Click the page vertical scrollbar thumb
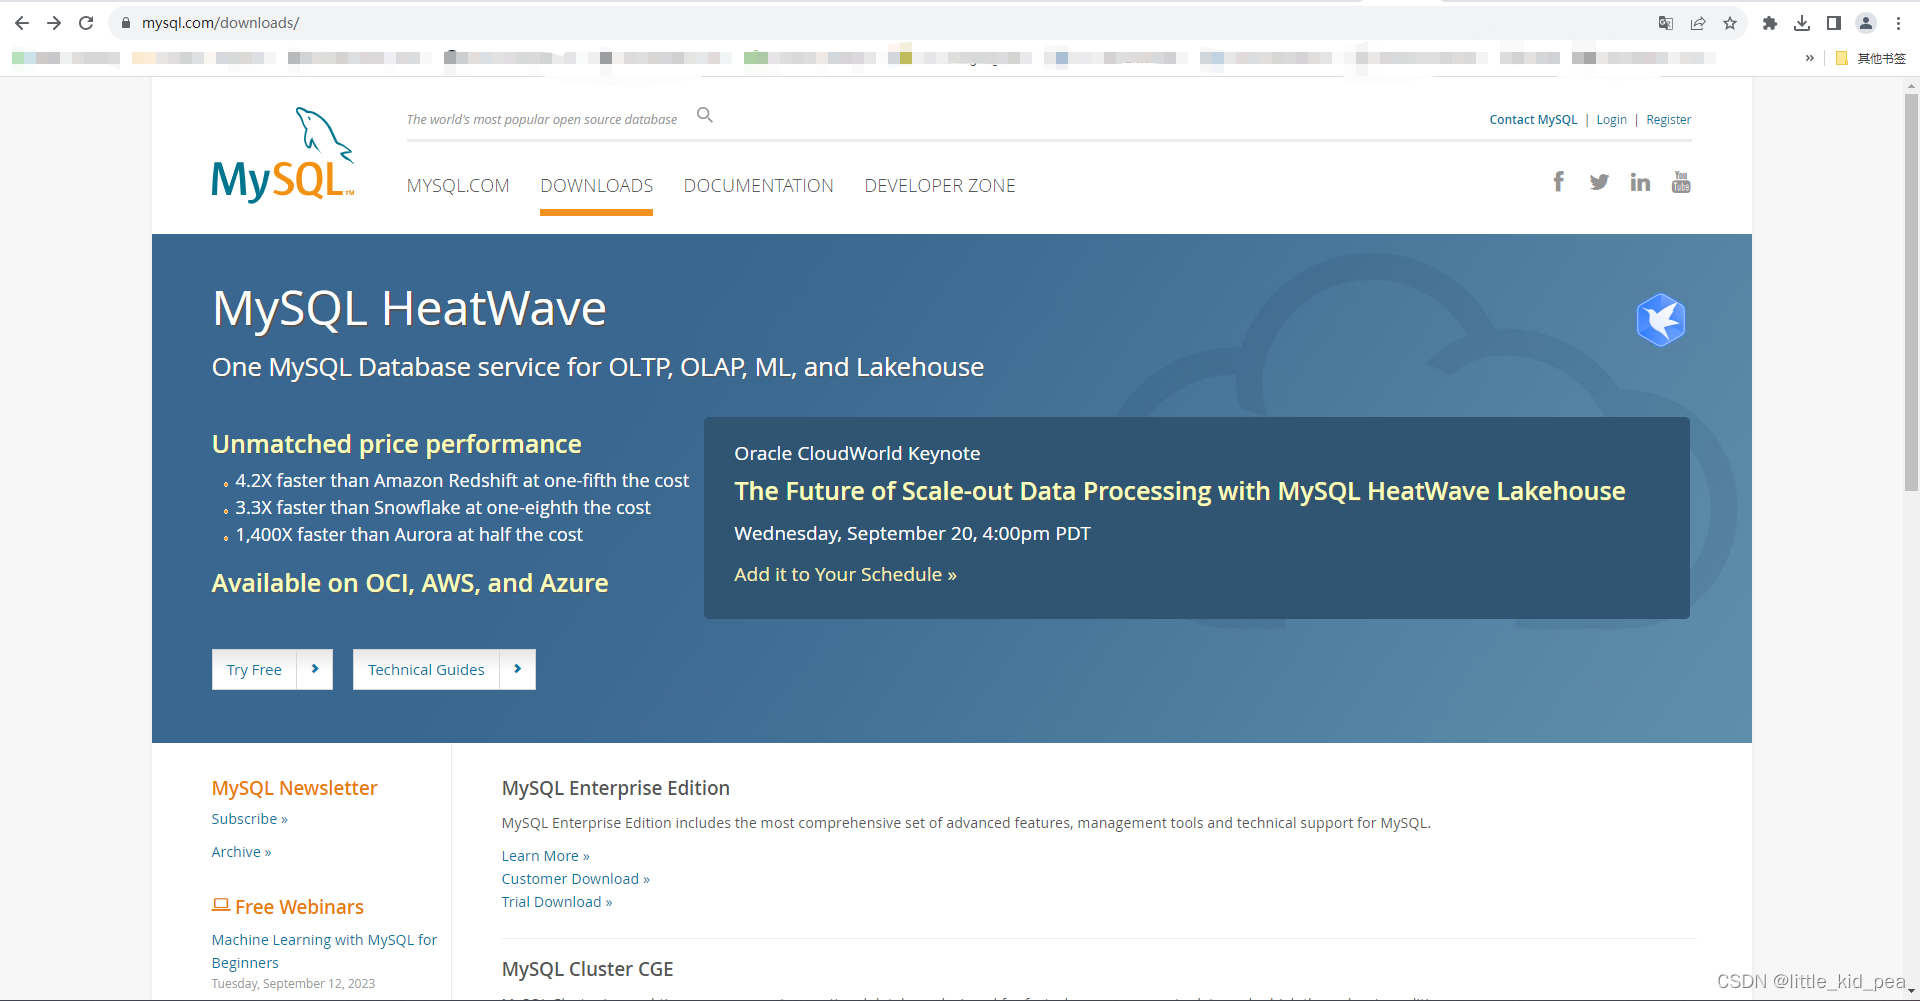The image size is (1920, 1001). (1911, 290)
